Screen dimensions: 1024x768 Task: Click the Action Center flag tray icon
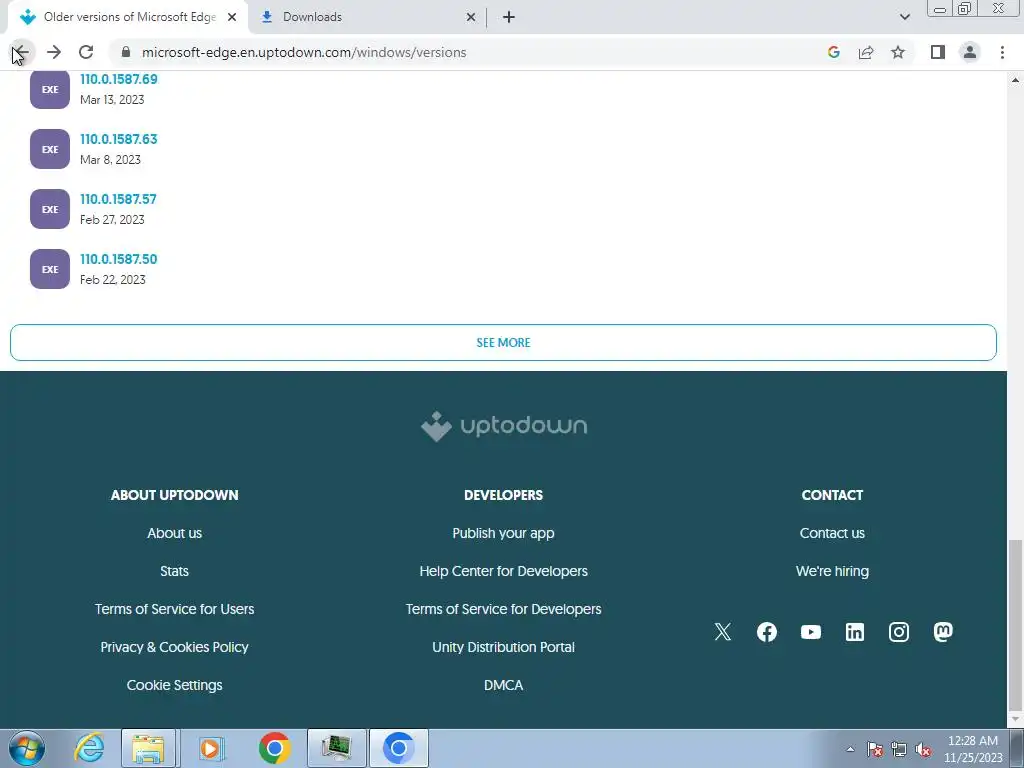(875, 749)
